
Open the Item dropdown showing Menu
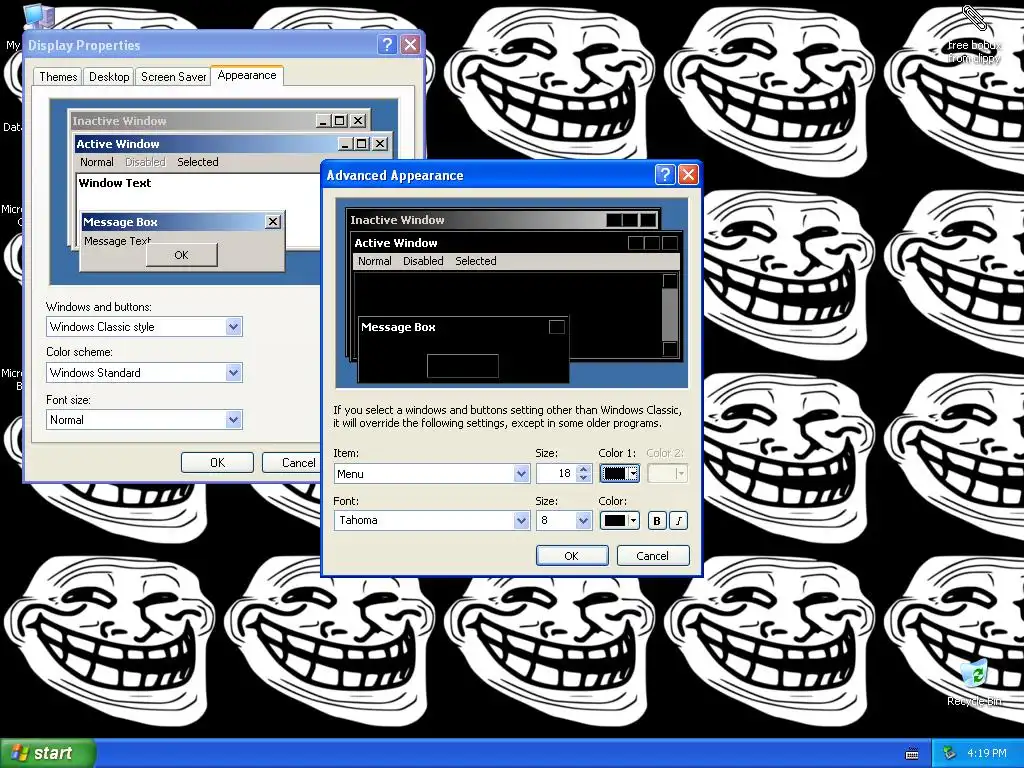(x=521, y=473)
